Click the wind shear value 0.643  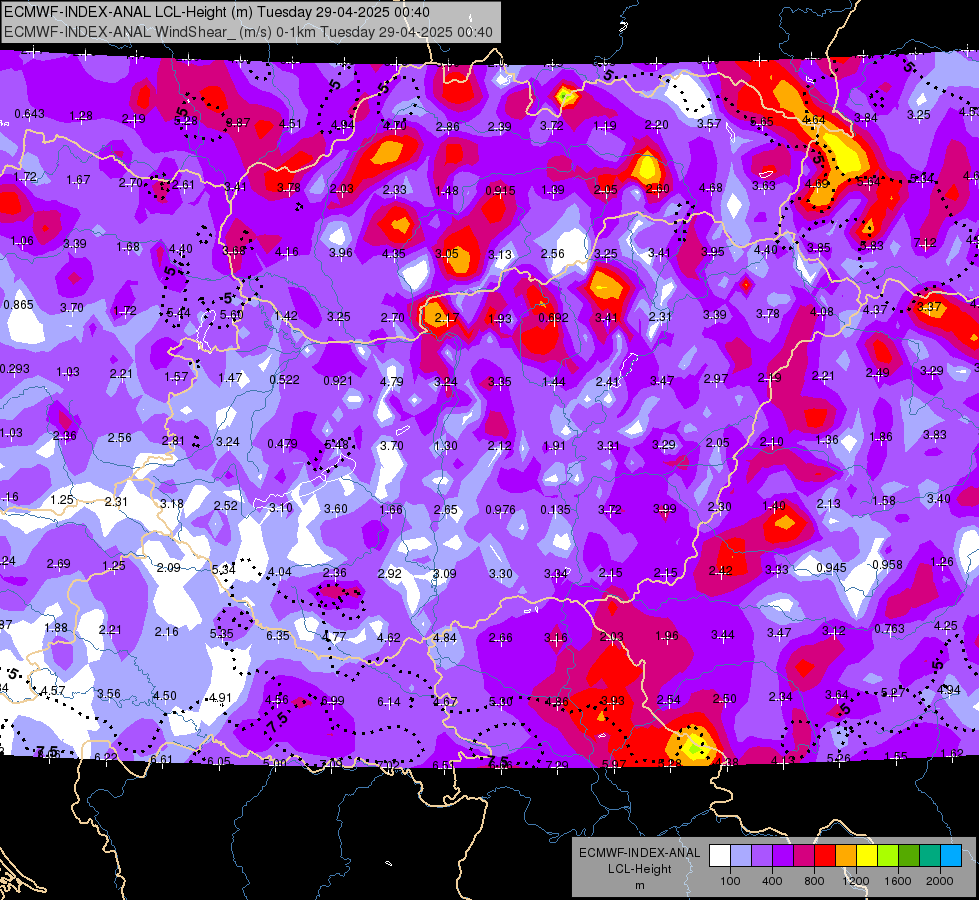point(29,114)
